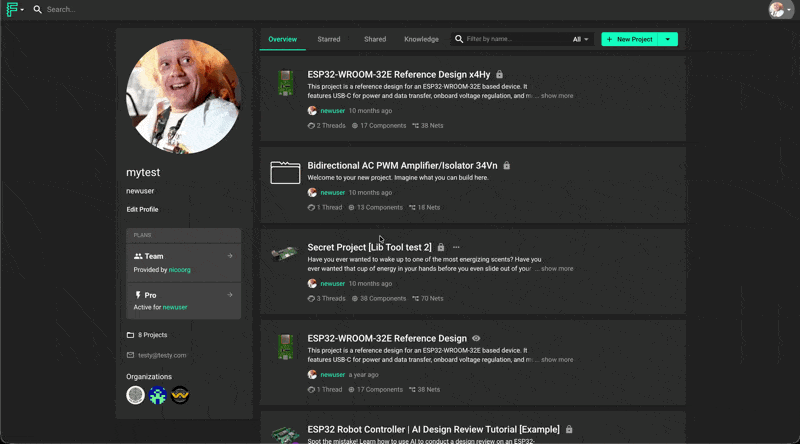Open the yellow W organization icon

[x=180, y=395]
